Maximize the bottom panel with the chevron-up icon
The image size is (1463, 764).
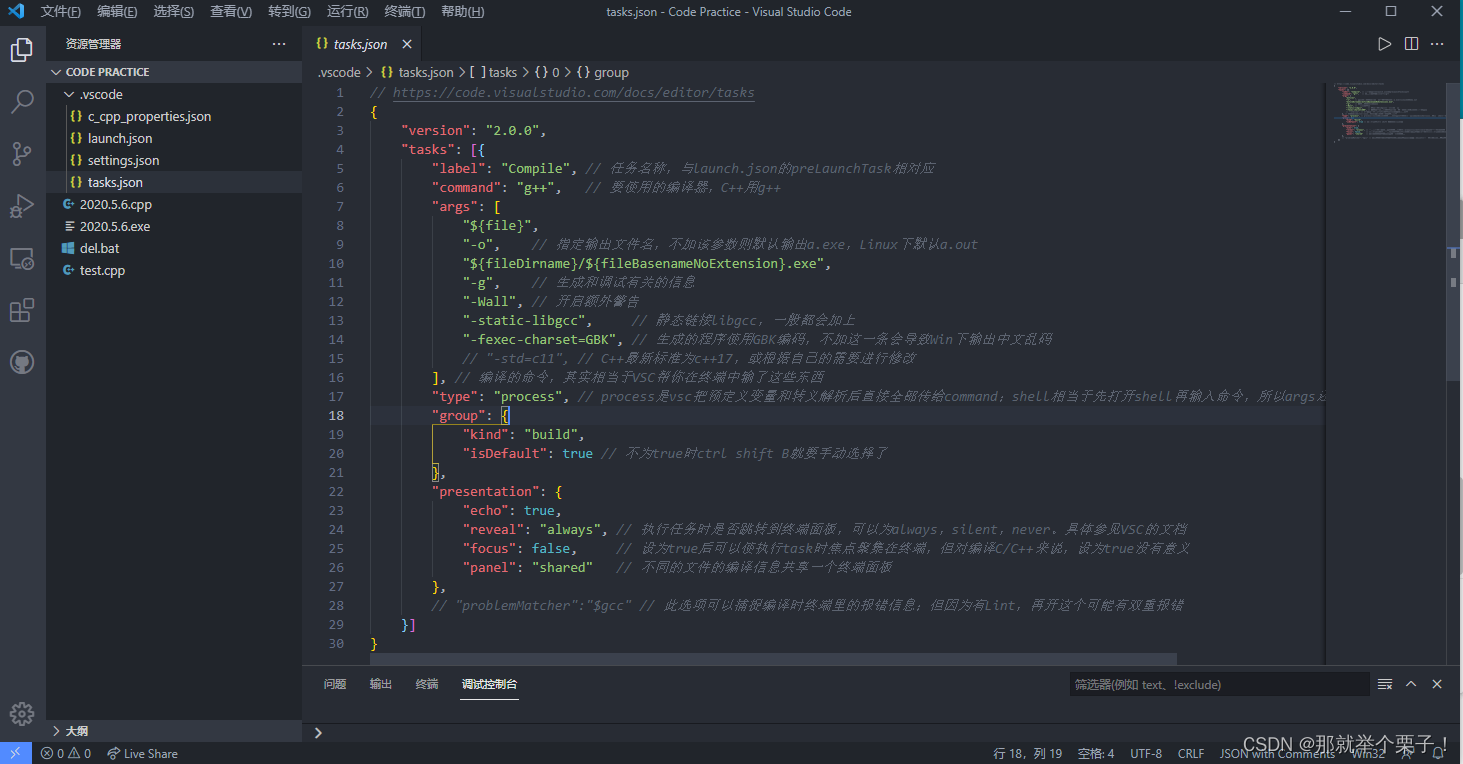tap(1411, 684)
